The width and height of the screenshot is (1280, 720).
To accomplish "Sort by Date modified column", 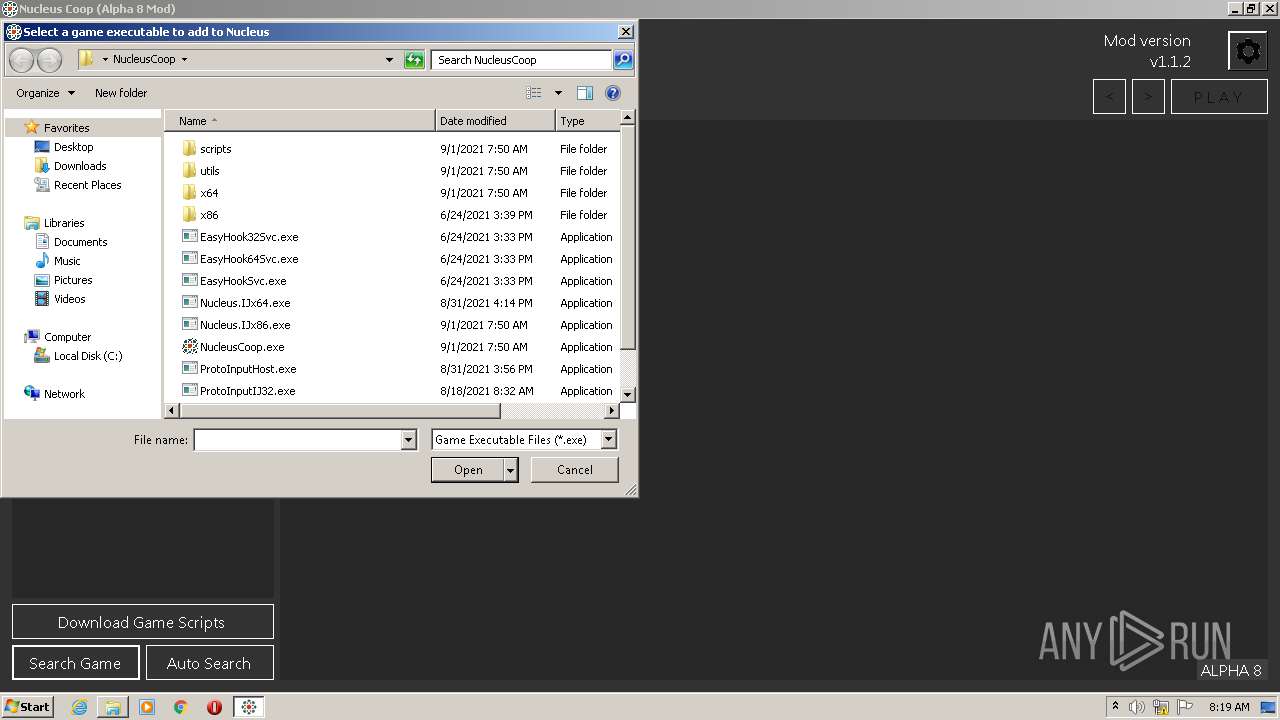I will [x=495, y=121].
